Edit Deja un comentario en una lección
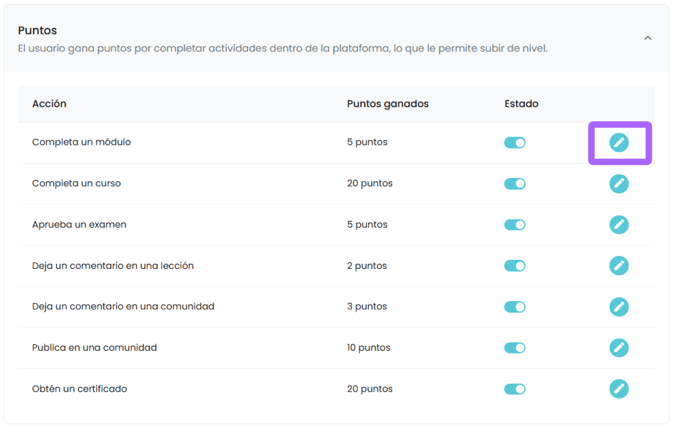 click(619, 266)
